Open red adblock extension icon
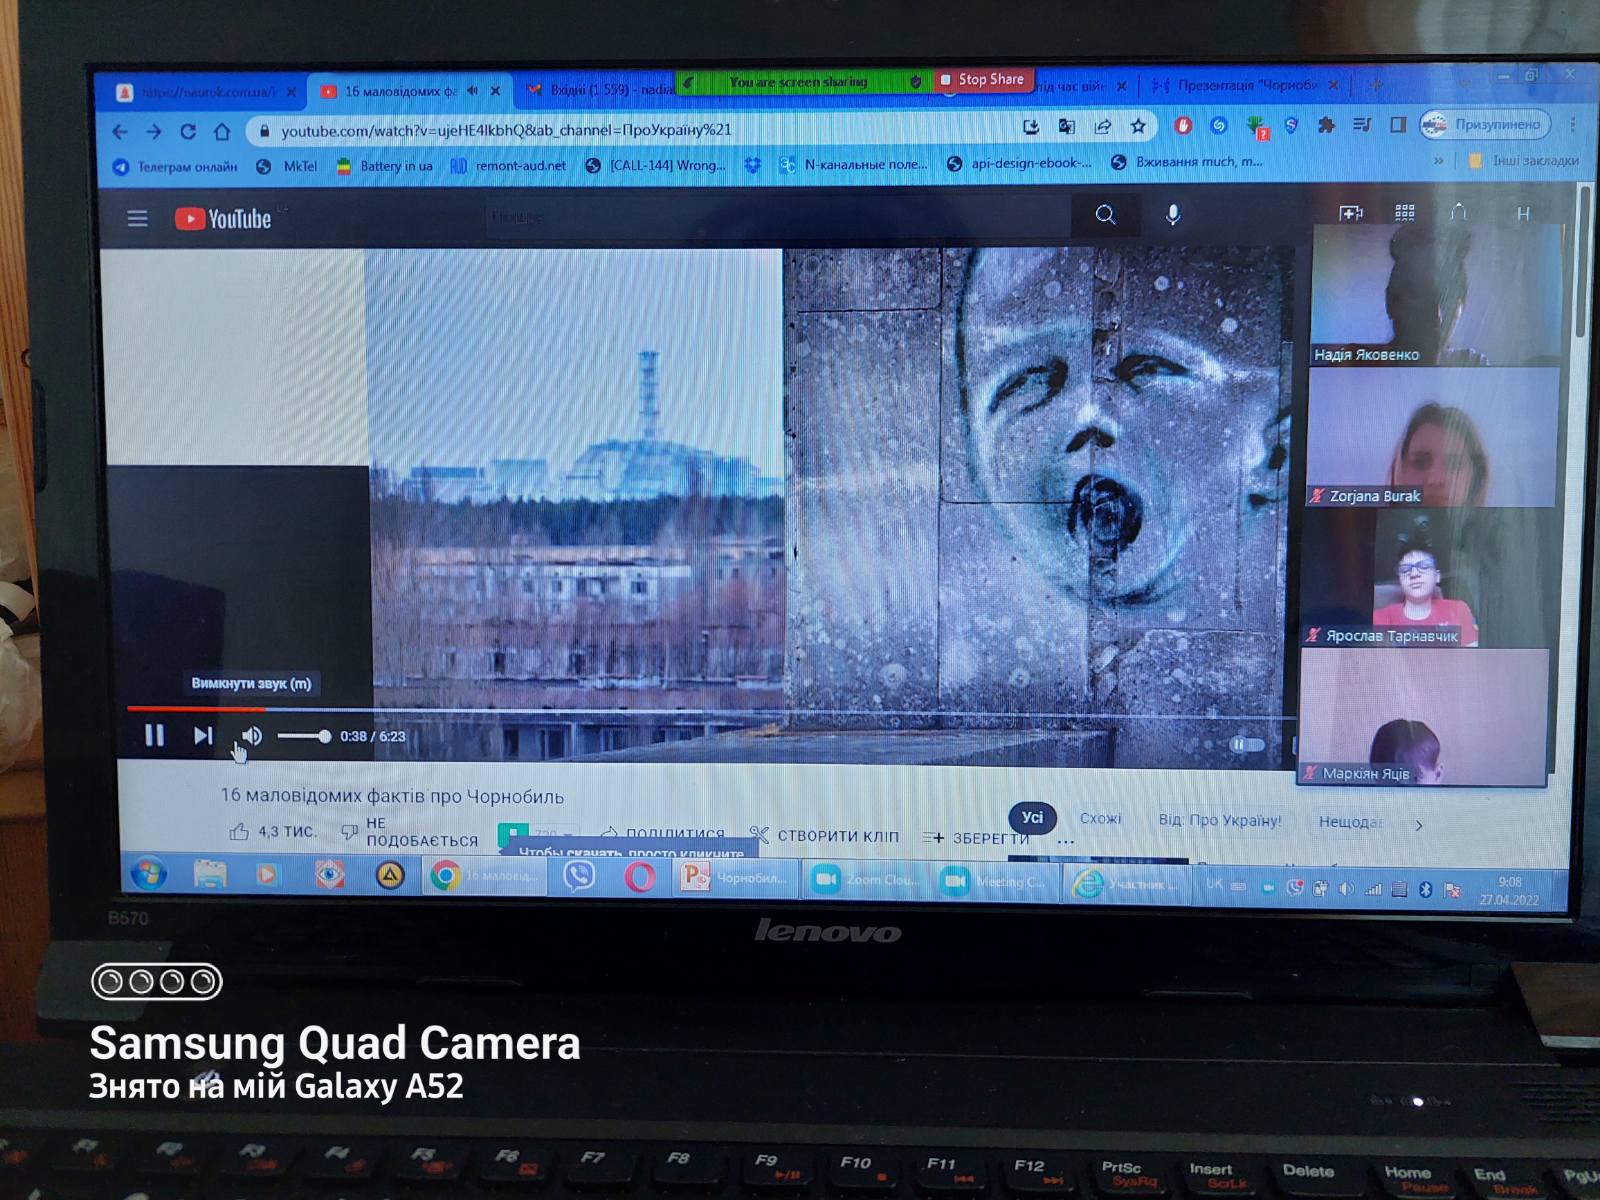The width and height of the screenshot is (1600, 1200). pyautogui.click(x=1183, y=126)
